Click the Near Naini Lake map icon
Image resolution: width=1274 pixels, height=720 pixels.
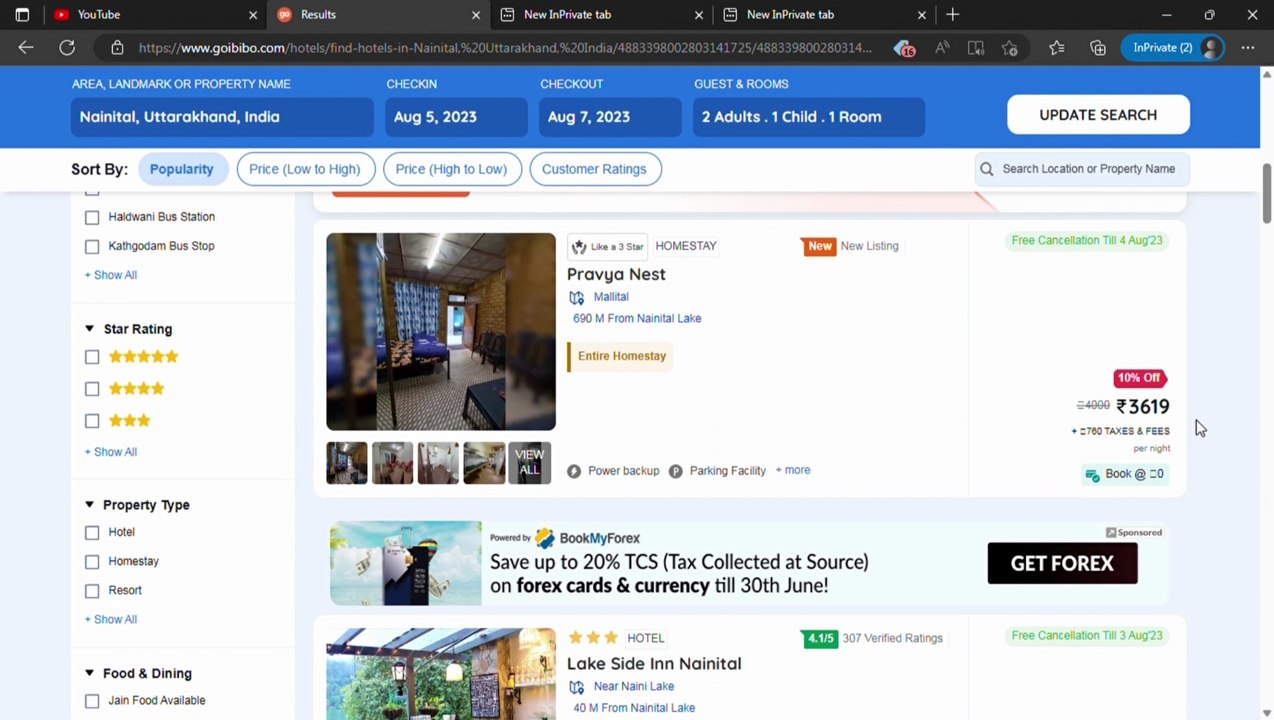(576, 687)
